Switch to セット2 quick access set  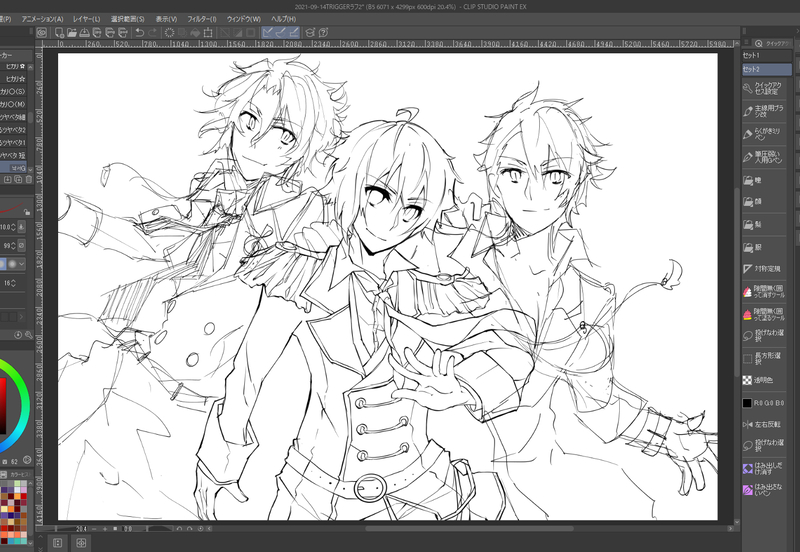pyautogui.click(x=767, y=69)
